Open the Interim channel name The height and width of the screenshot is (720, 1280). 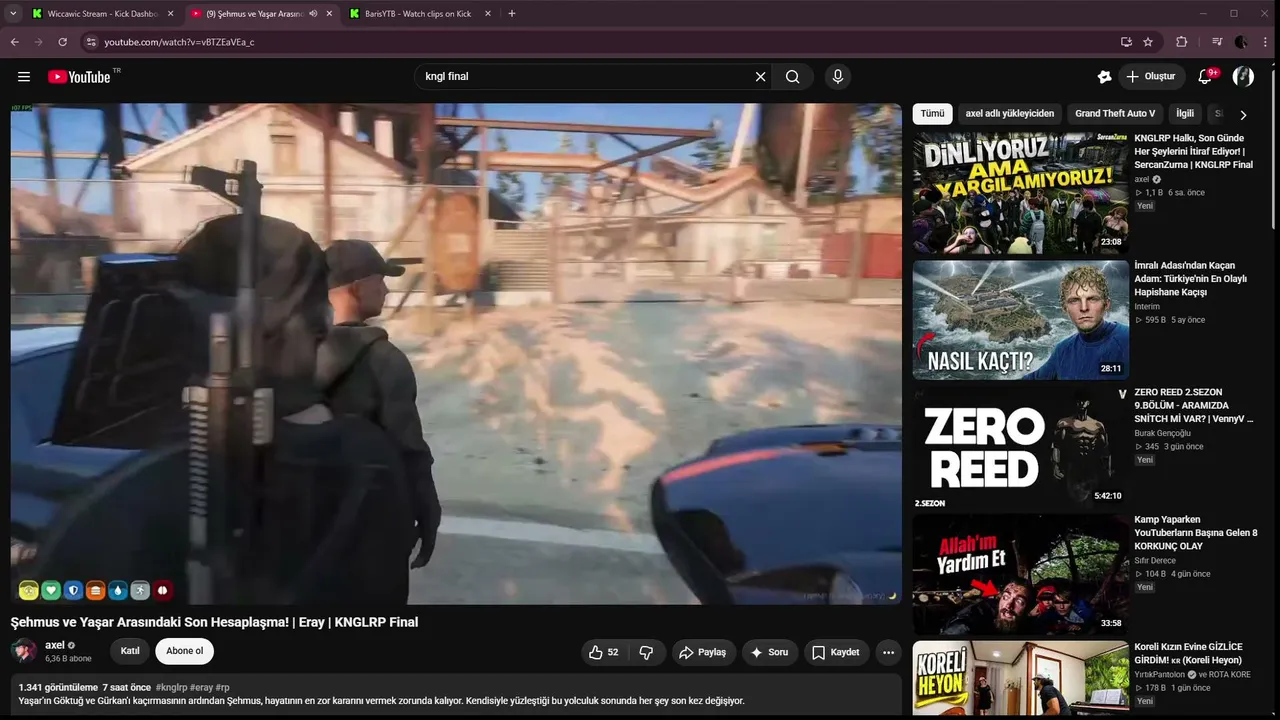[1147, 306]
